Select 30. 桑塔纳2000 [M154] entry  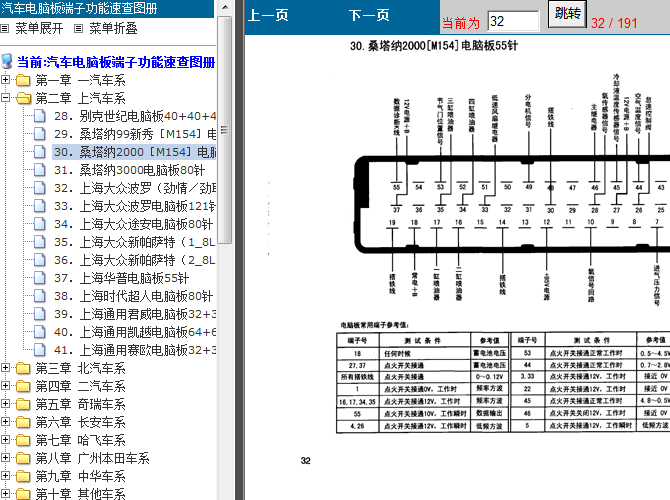135,152
